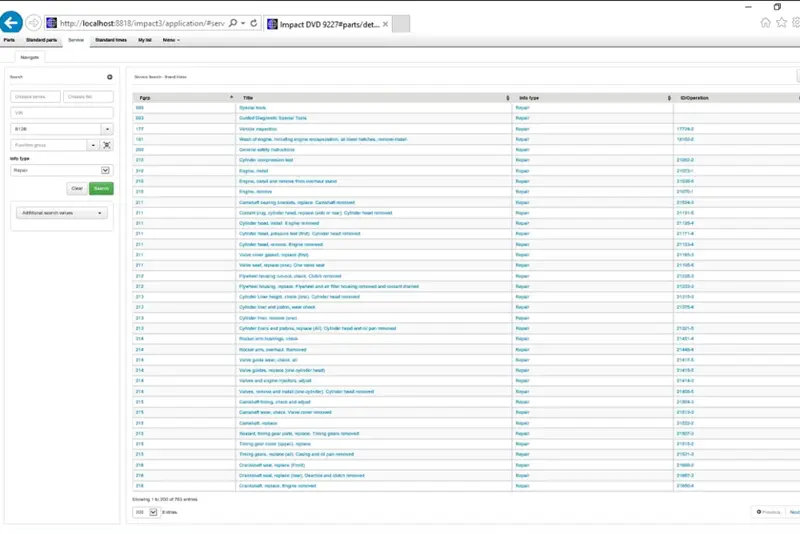Open favorites with the star icon
This screenshot has width=800, height=534.
pos(780,22)
